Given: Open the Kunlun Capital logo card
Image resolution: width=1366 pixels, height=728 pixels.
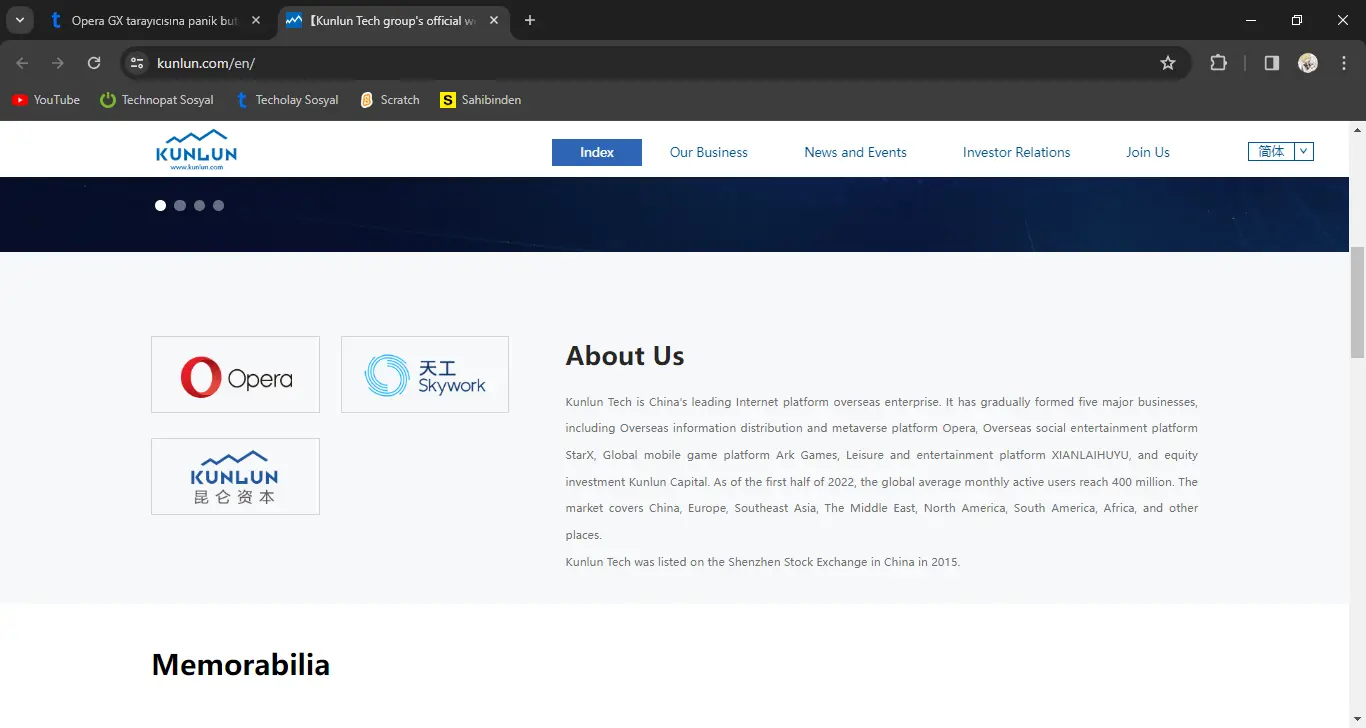Looking at the screenshot, I should click(x=235, y=476).
